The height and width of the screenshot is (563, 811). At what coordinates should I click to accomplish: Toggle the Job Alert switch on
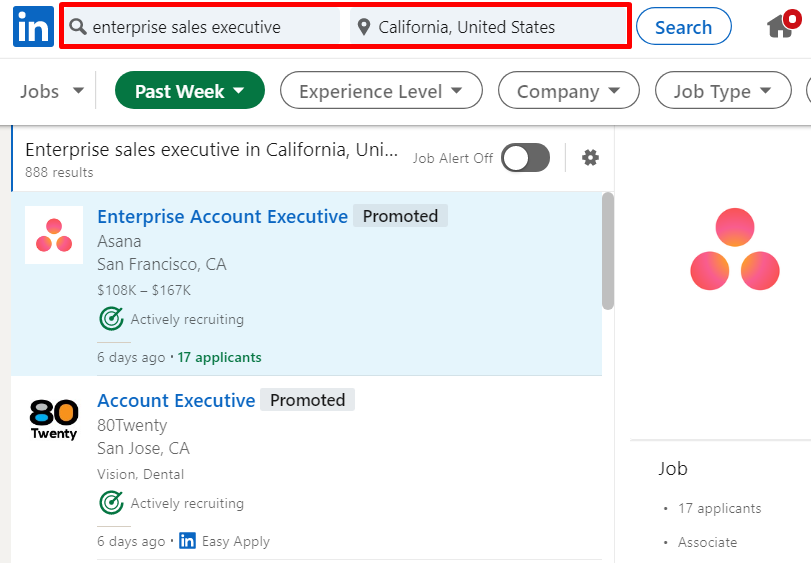point(525,157)
